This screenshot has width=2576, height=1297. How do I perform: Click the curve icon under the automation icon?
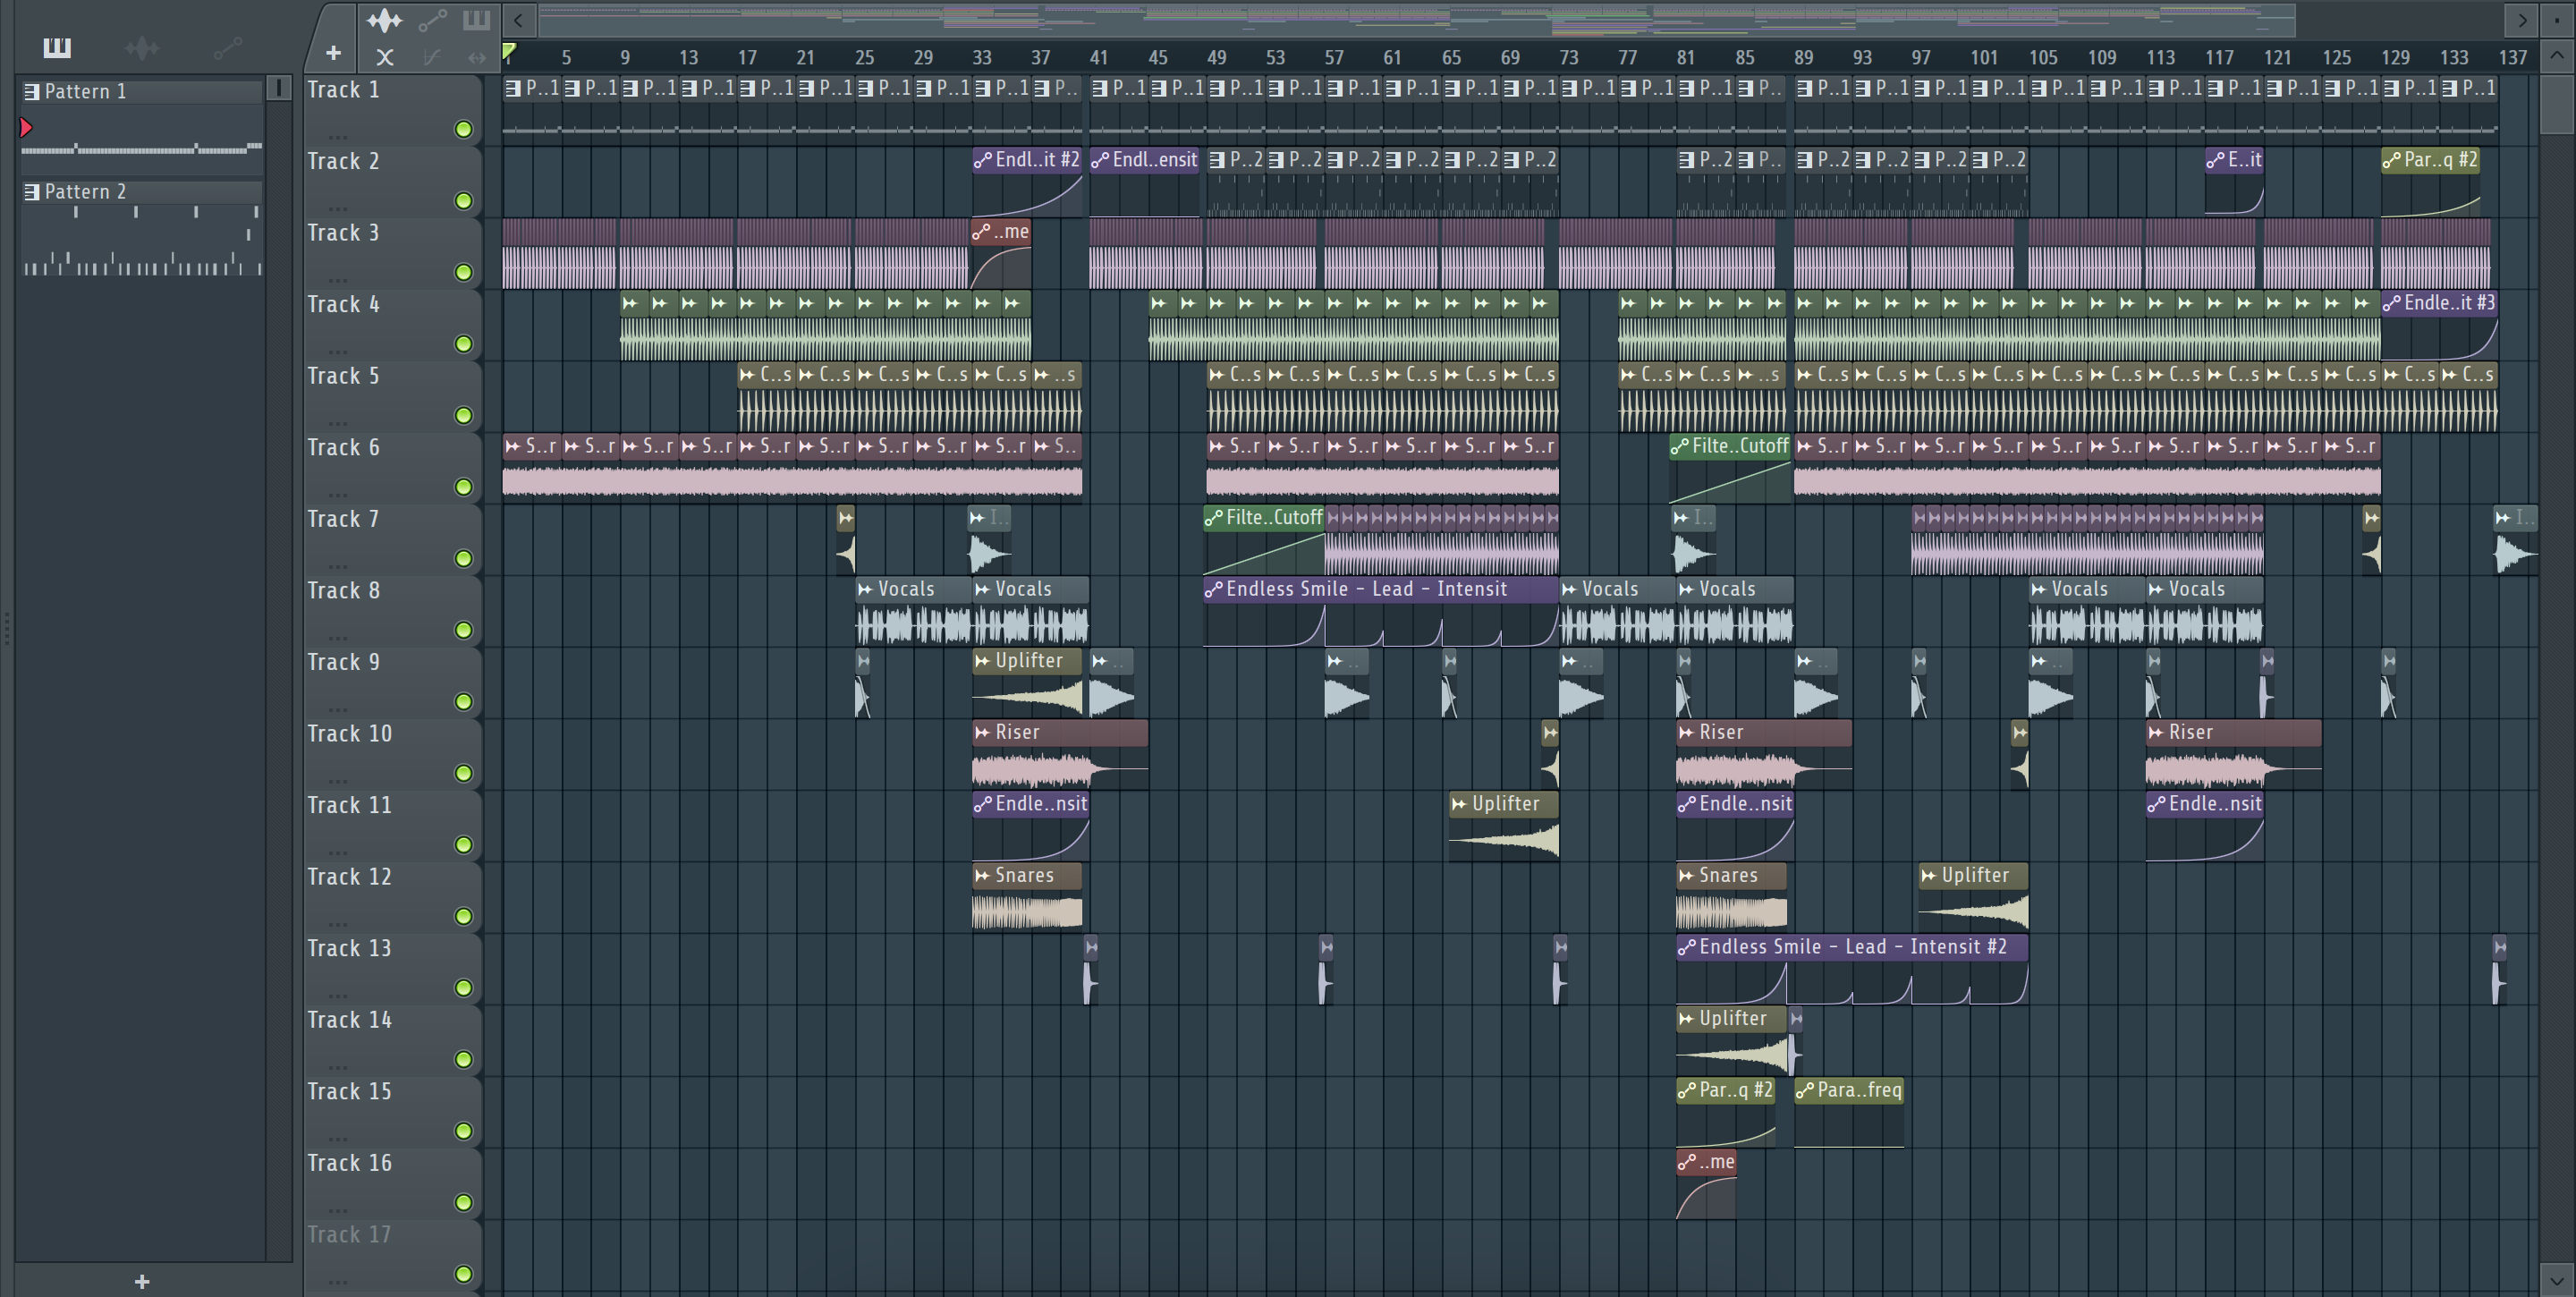[432, 58]
